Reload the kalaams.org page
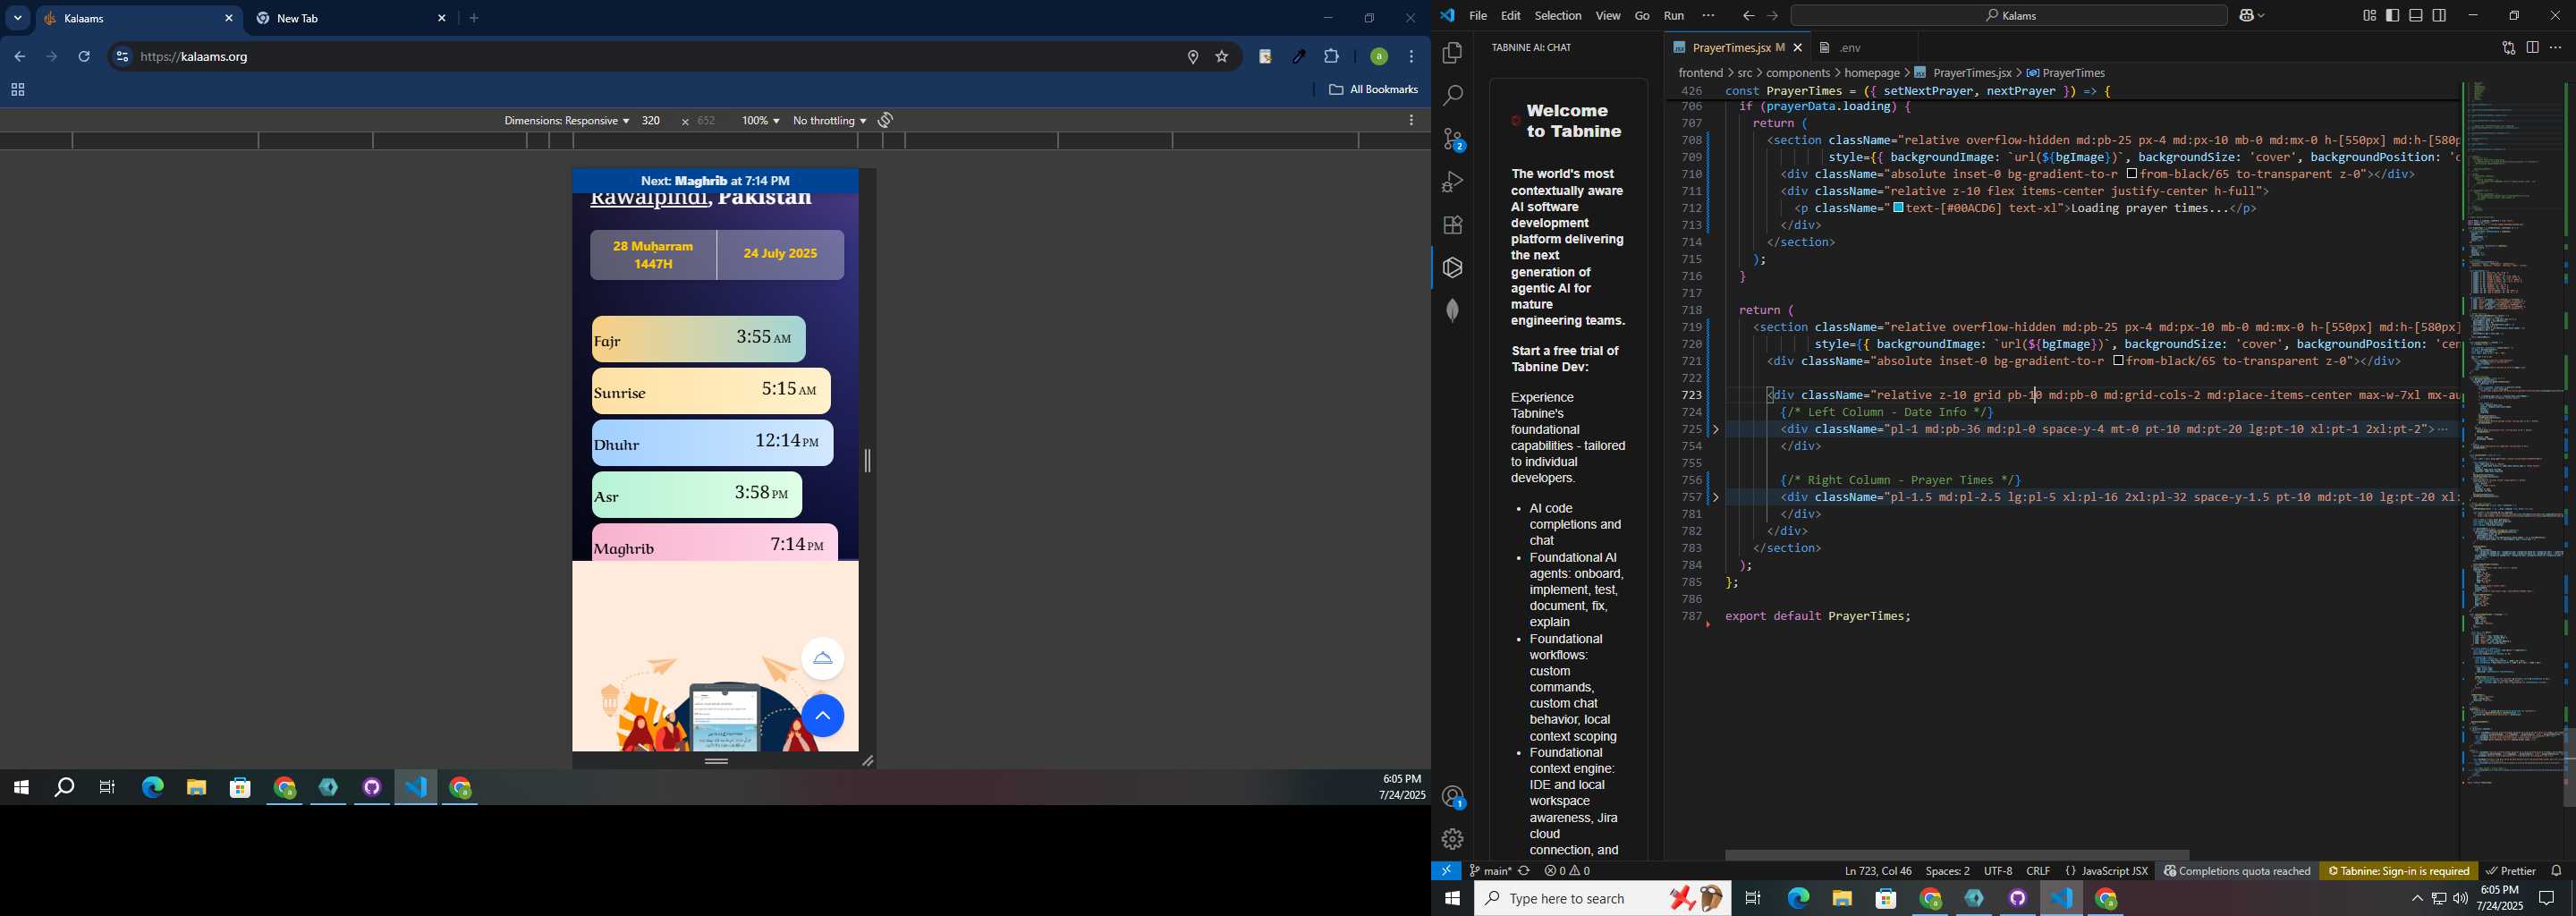The width and height of the screenshot is (2576, 916). tap(84, 57)
